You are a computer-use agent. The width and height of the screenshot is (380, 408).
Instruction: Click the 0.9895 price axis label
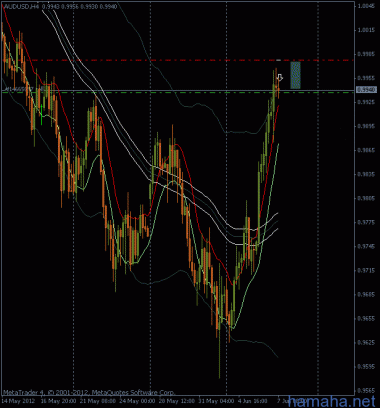point(366,126)
